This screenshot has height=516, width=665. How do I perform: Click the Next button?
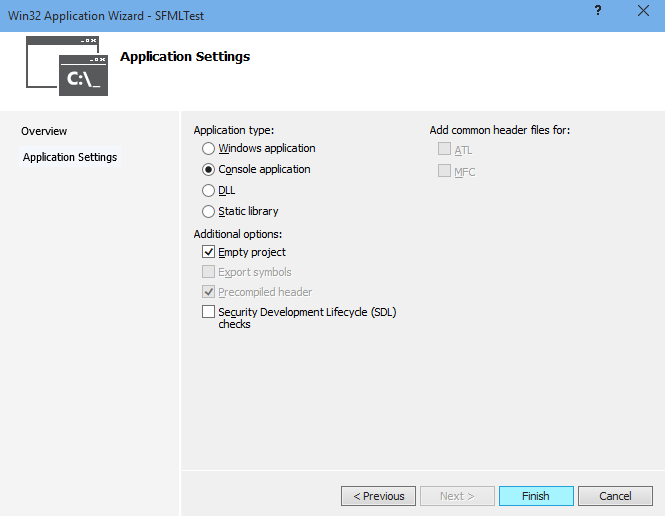pos(457,496)
